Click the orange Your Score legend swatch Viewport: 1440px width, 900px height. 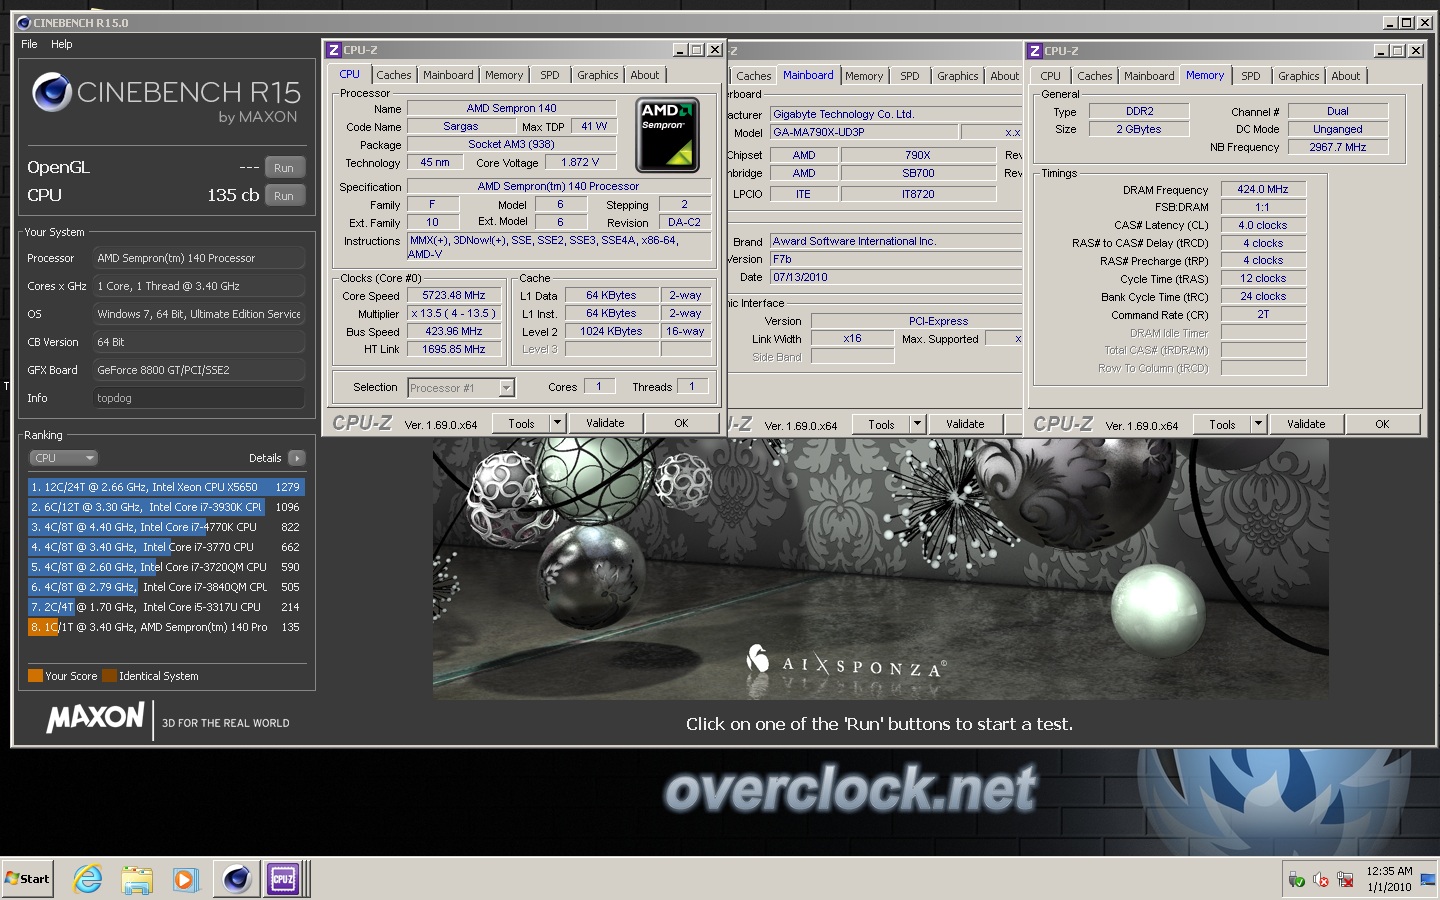(35, 676)
